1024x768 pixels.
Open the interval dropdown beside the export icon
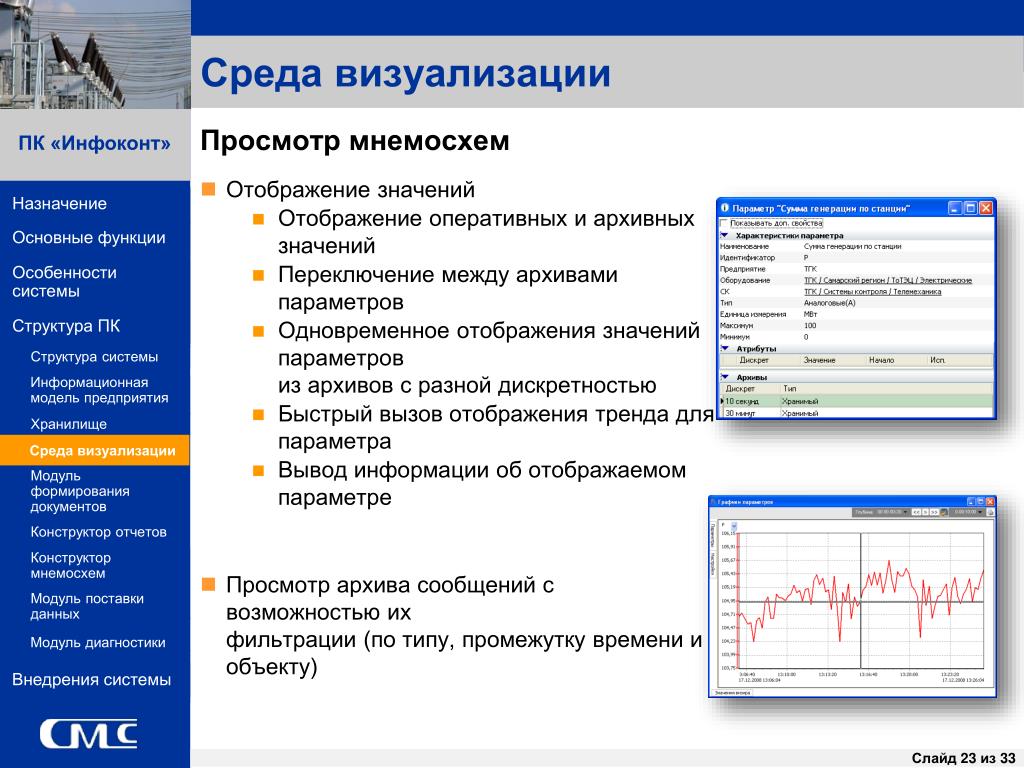click(x=980, y=512)
